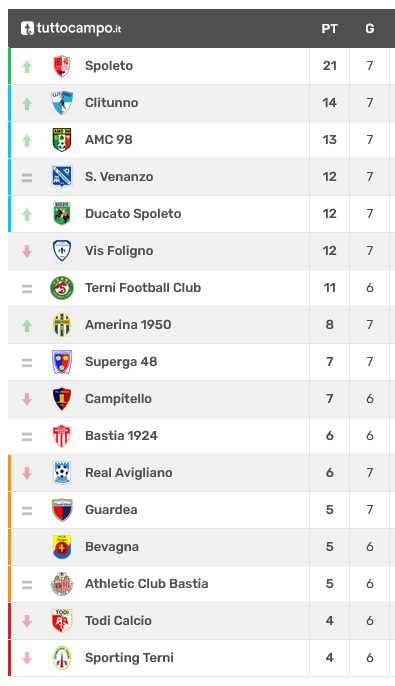The image size is (395, 686).
Task: Select the Real Avigliano team name
Action: point(129,473)
